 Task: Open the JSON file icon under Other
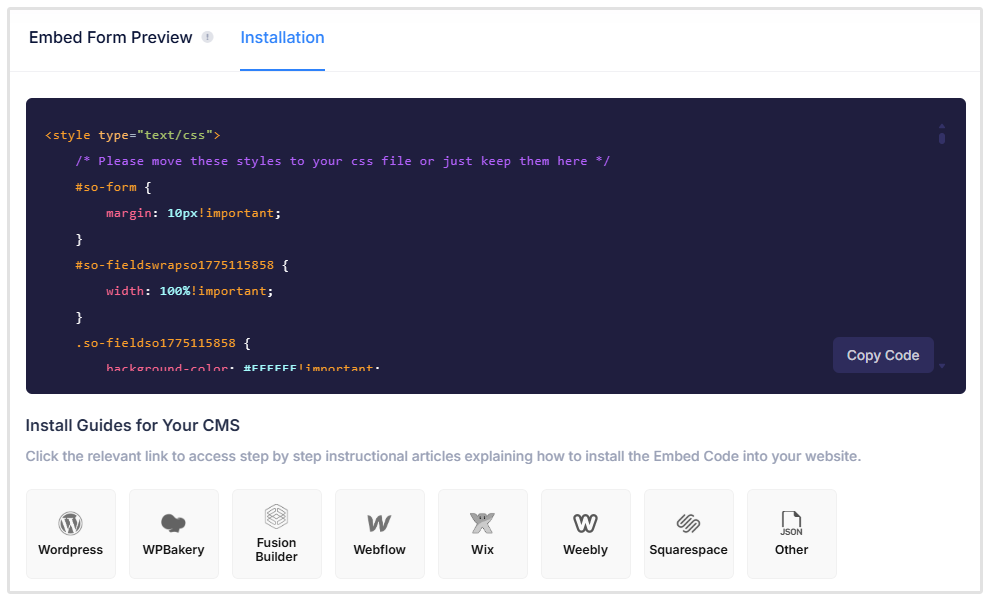(791, 520)
